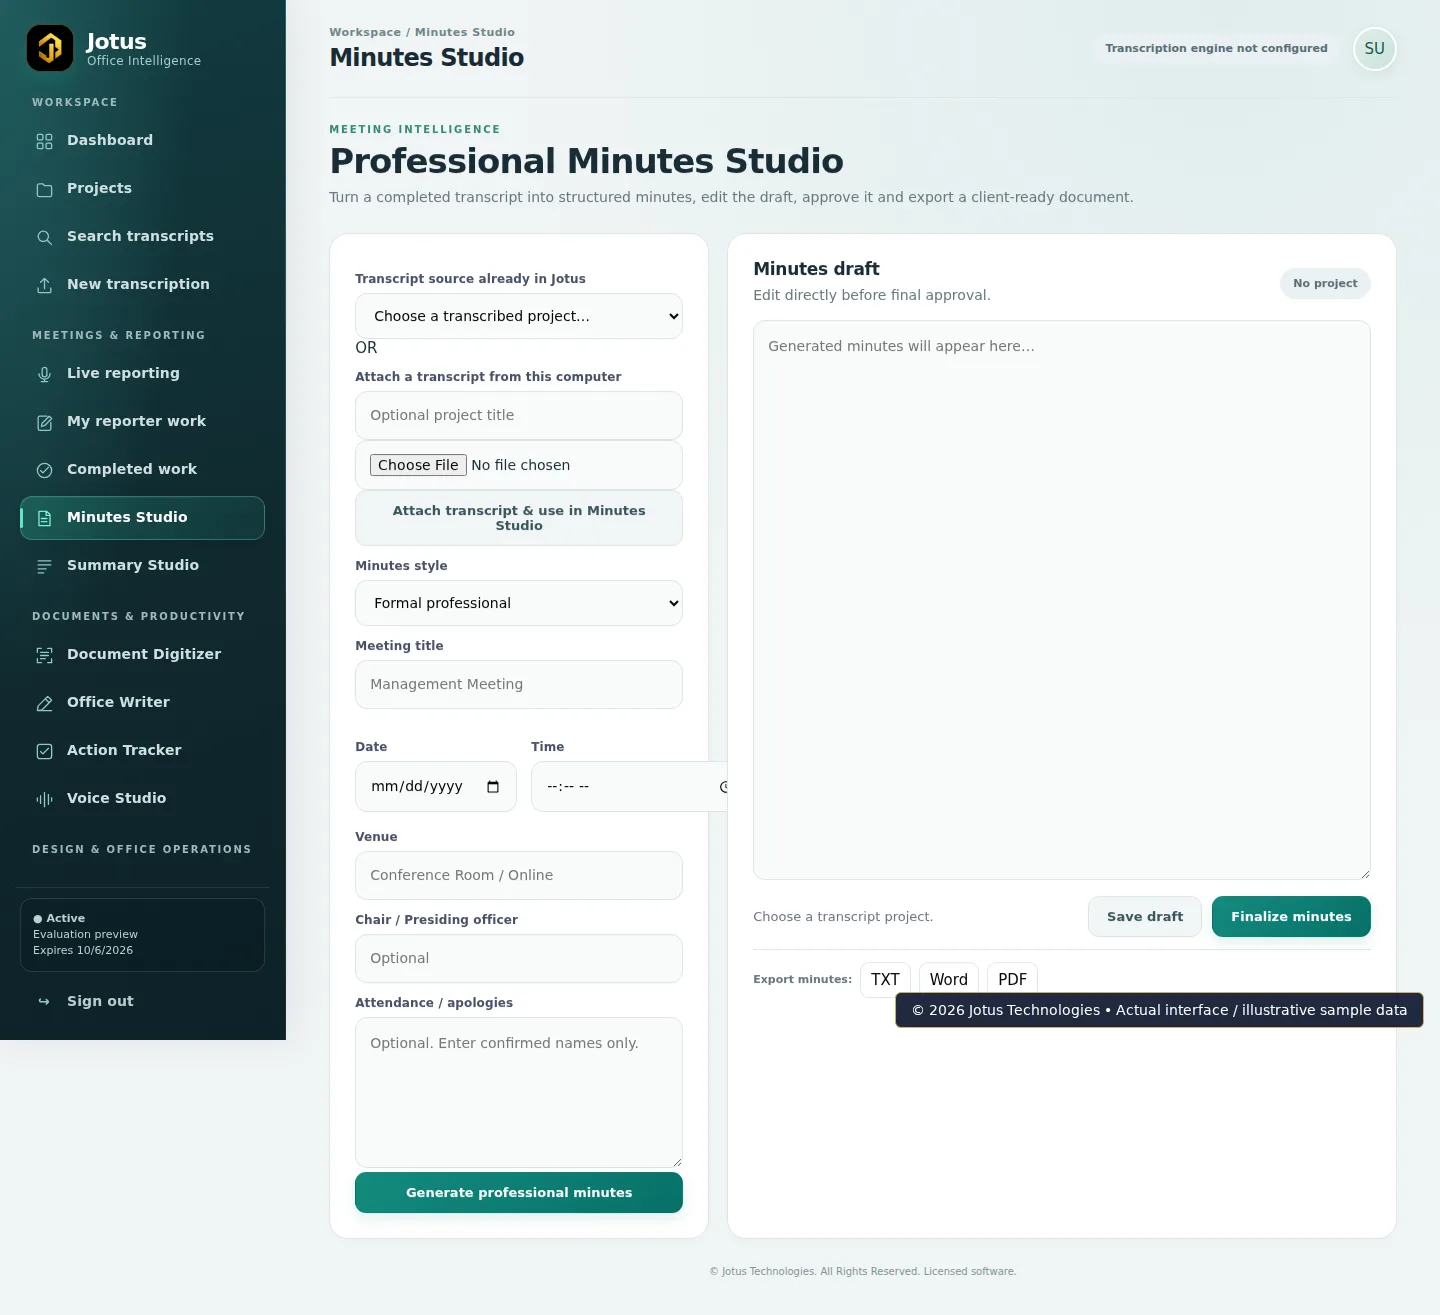Click the Document Digitizer scan icon
Viewport: 1440px width, 1315px height.
point(44,655)
